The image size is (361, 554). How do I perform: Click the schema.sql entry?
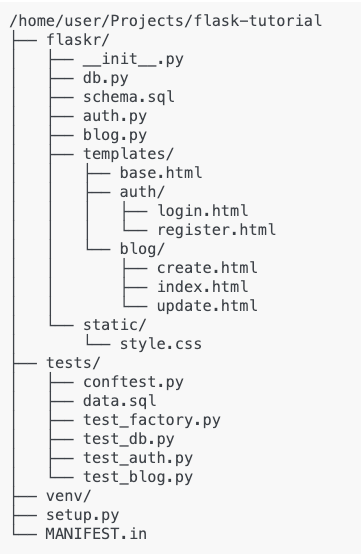pyautogui.click(x=129, y=97)
